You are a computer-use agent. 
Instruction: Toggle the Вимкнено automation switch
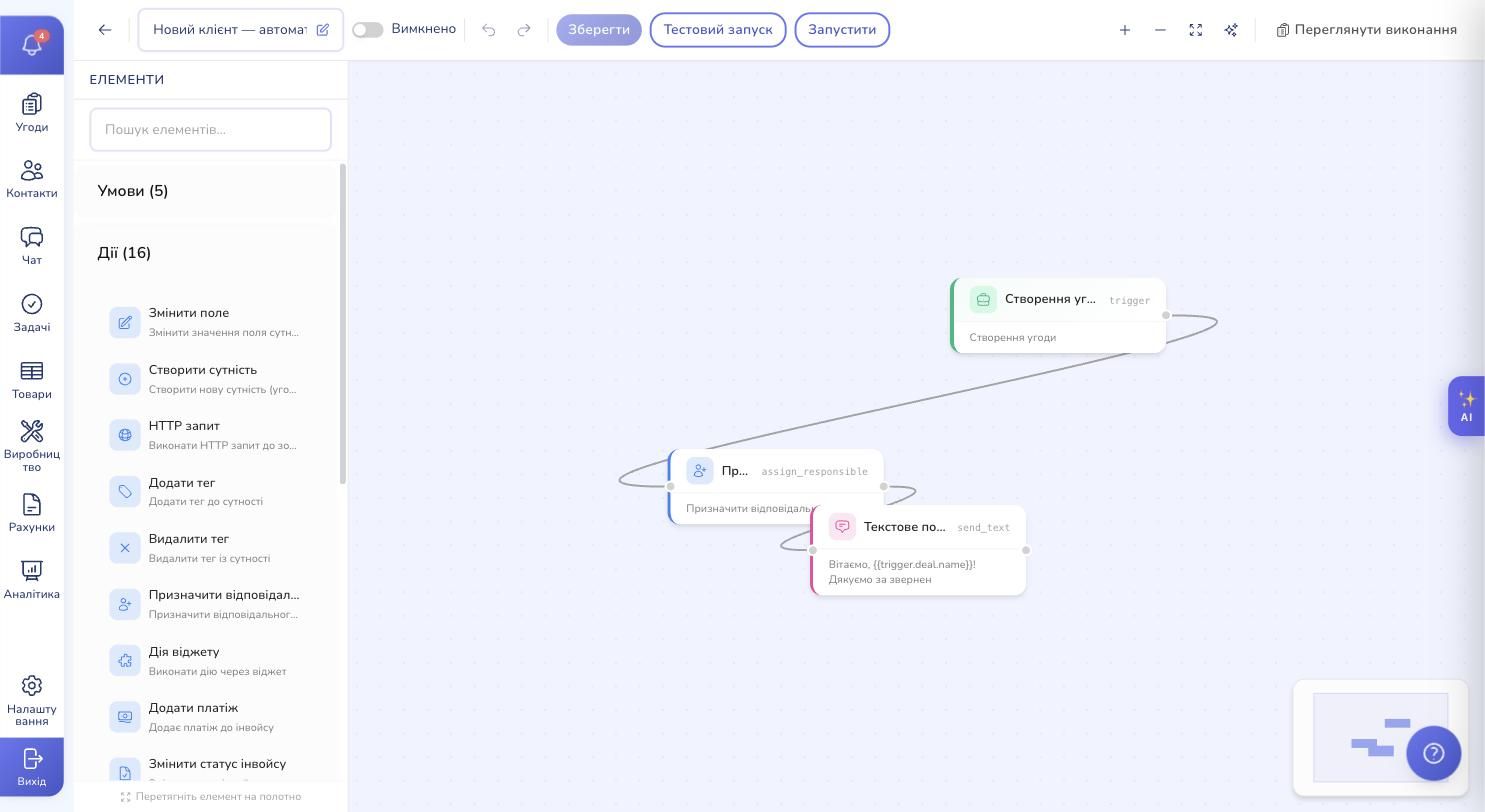pos(368,30)
